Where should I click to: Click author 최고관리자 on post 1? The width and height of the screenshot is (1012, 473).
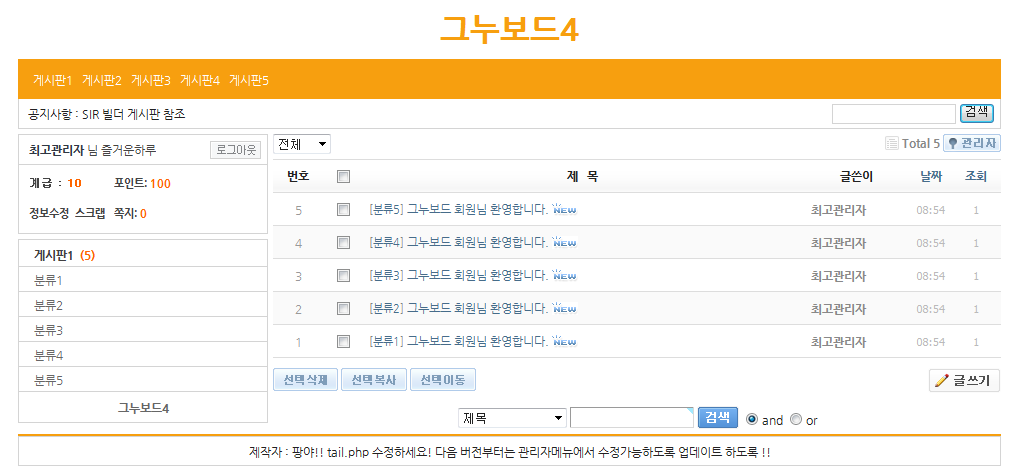[x=838, y=341]
